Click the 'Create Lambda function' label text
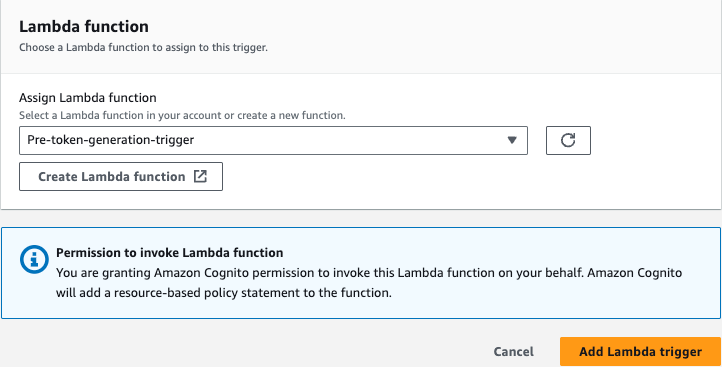The height and width of the screenshot is (367, 722). (x=112, y=176)
